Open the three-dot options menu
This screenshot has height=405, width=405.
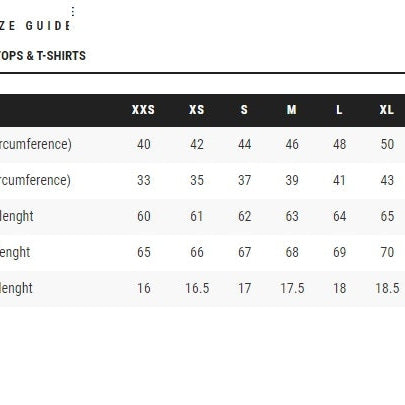(73, 11)
